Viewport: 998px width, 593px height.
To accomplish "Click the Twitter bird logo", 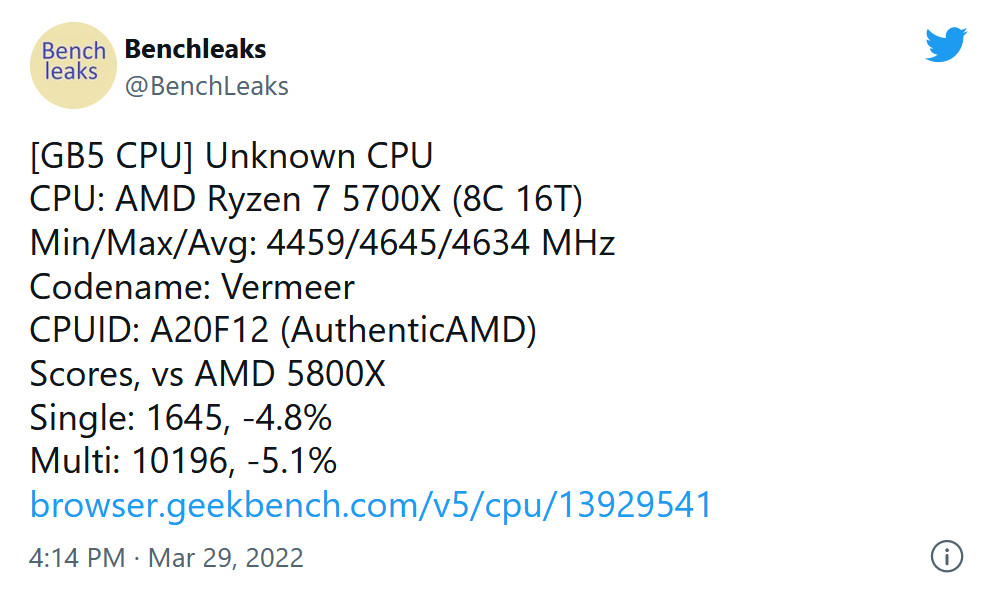I will [x=946, y=45].
